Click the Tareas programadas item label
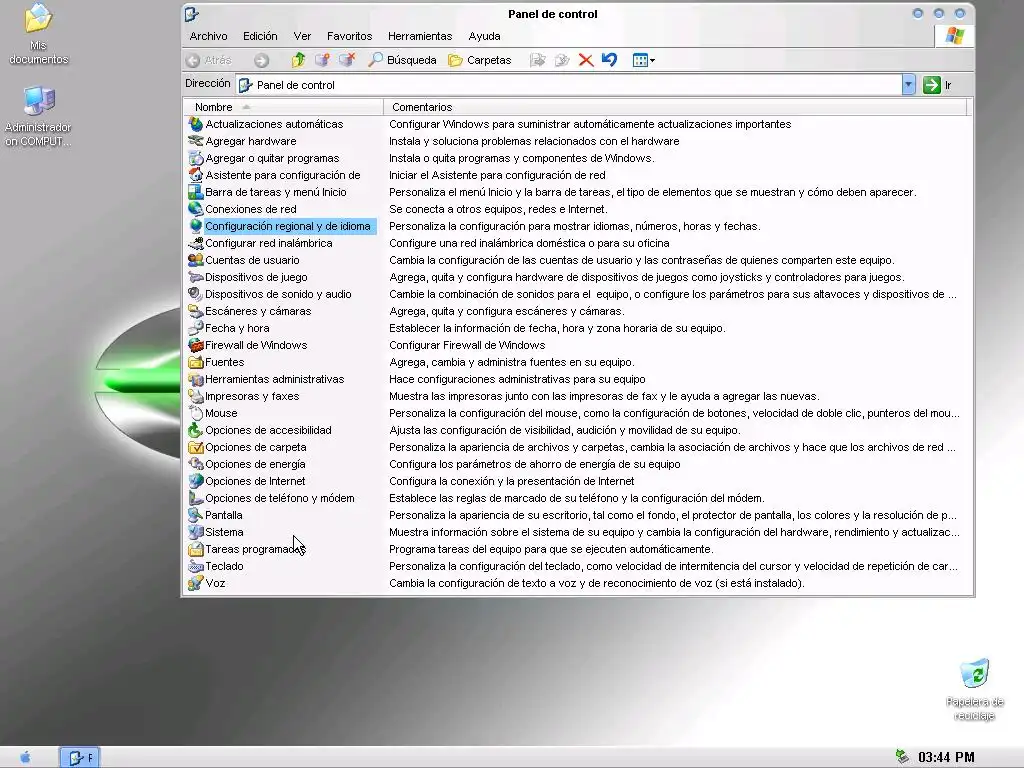Image resolution: width=1024 pixels, height=768 pixels. coord(255,549)
